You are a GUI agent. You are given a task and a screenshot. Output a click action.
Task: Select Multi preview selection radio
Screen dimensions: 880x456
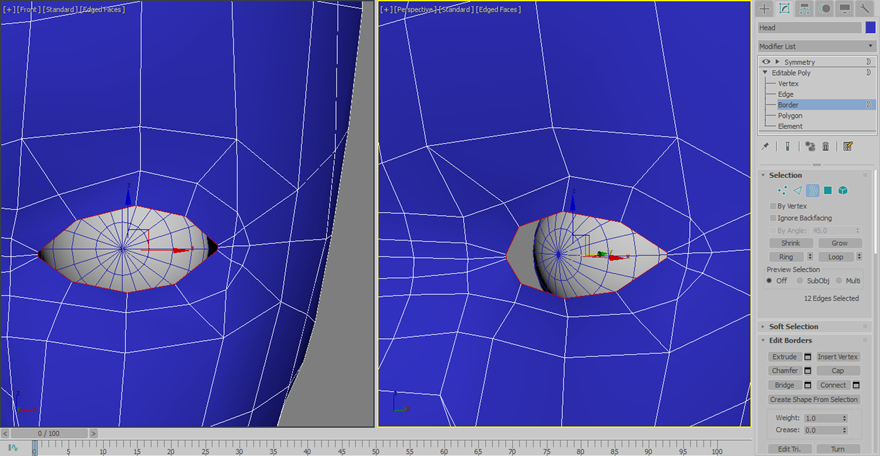839,280
